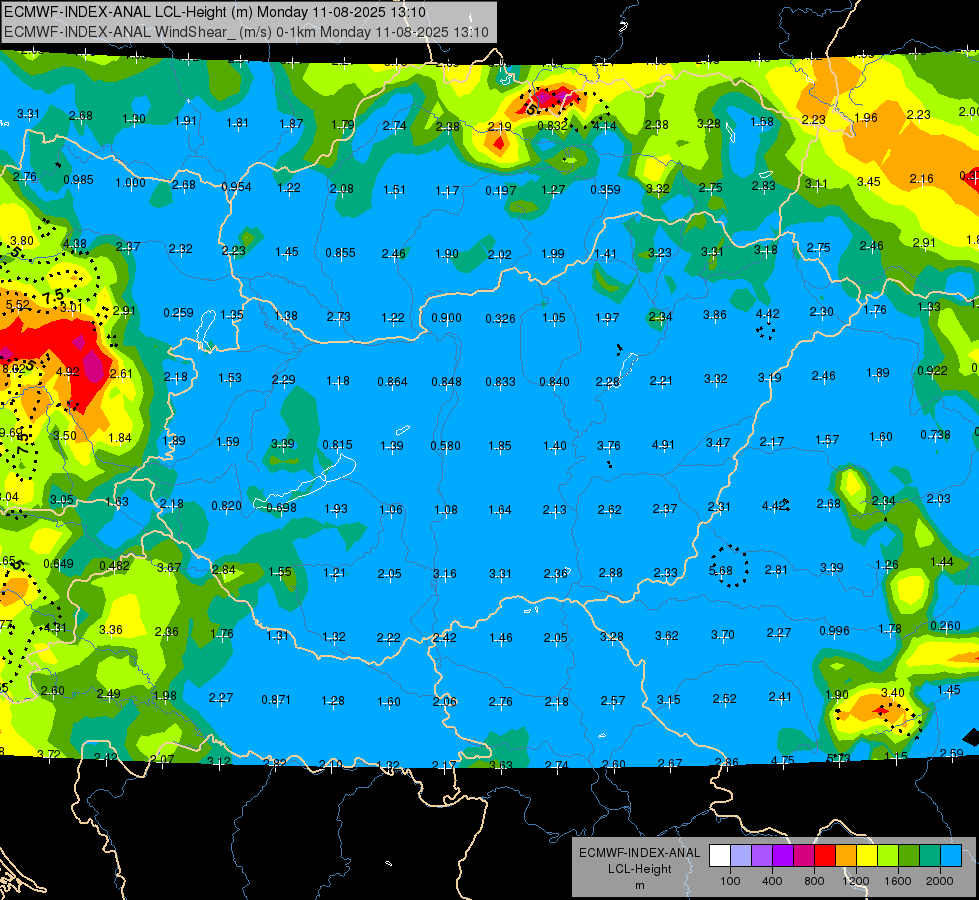This screenshot has height=900, width=979.
Task: Click the grid value 0.900
Action: pos(446,318)
